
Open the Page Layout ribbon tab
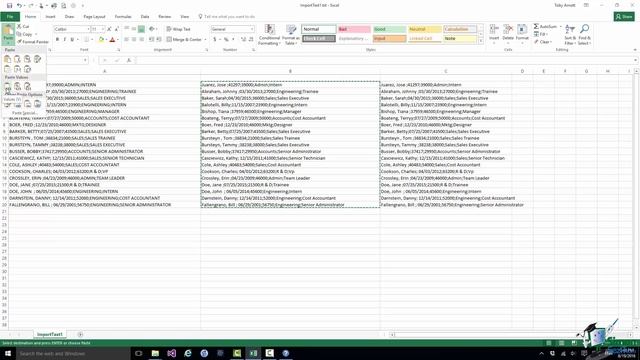pos(94,17)
